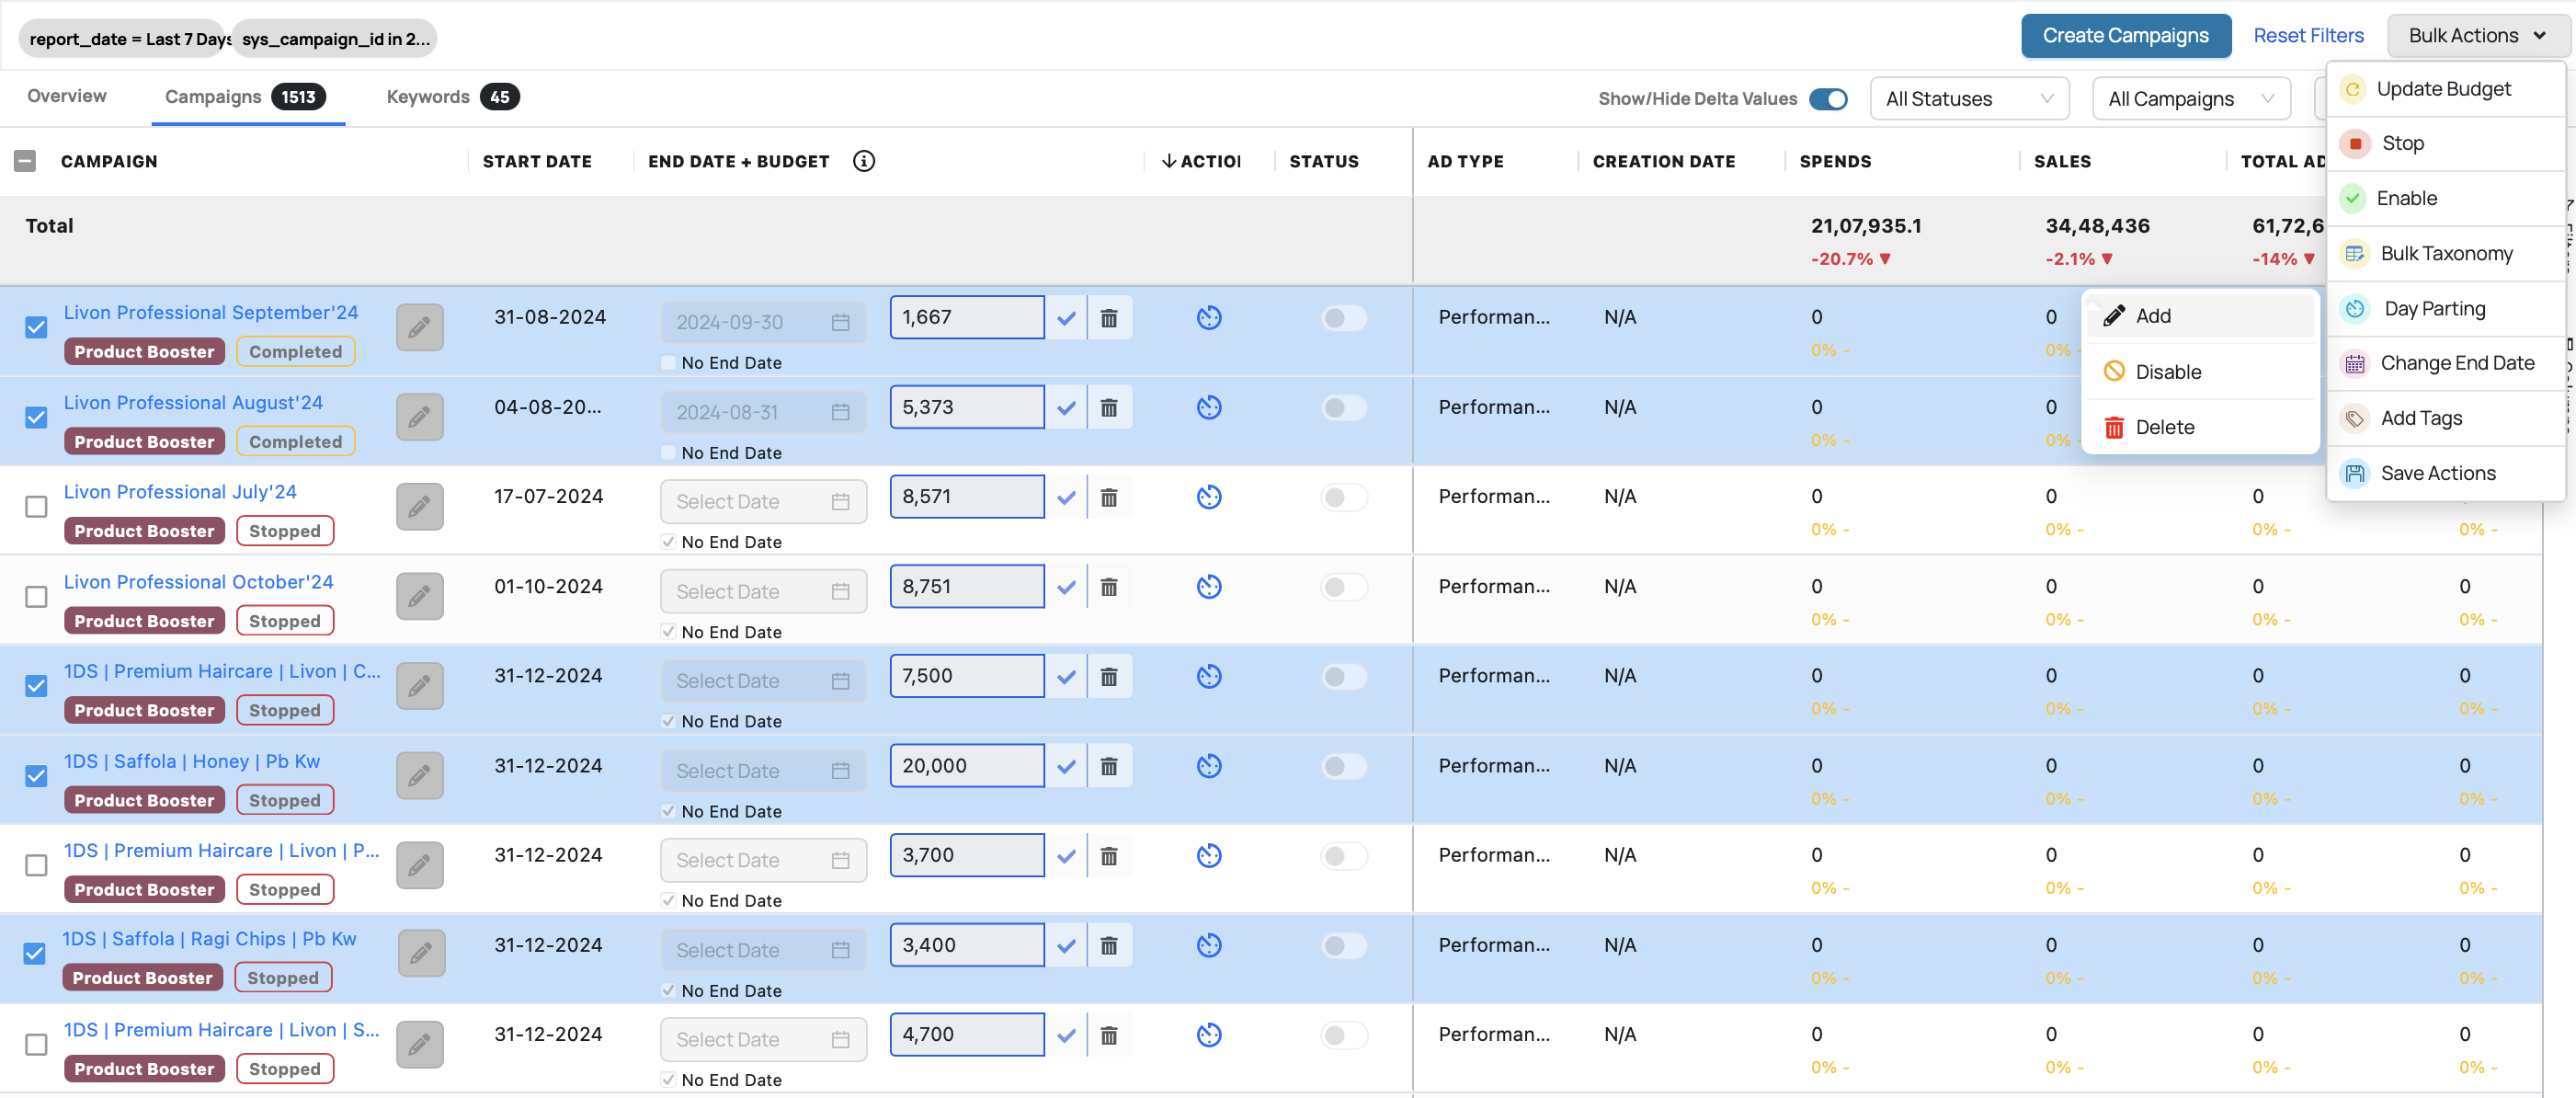Image resolution: width=2576 pixels, height=1098 pixels.
Task: Click edit pencil for 1DS Saffola Honey campaign
Action: click(x=419, y=775)
